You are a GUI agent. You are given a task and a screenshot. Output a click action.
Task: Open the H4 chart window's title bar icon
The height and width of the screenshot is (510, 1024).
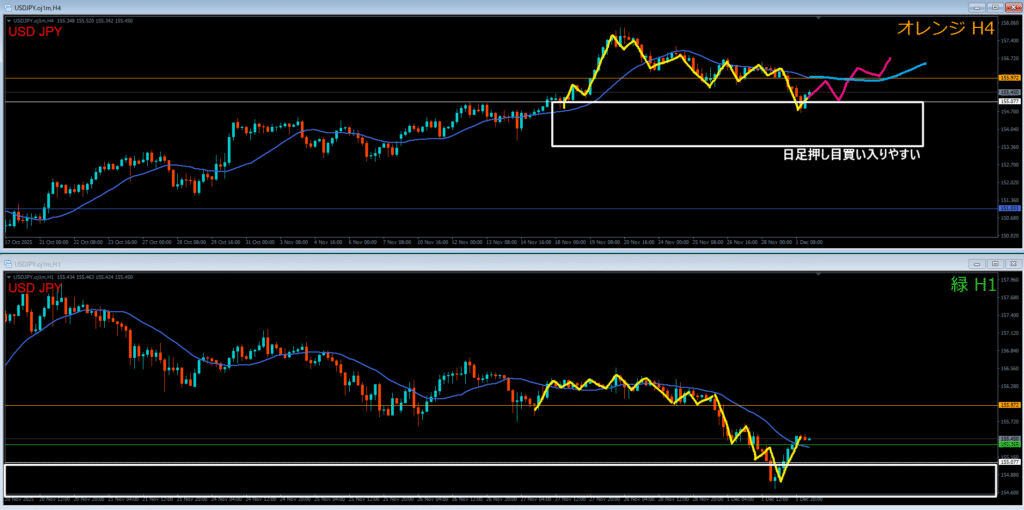8,7
